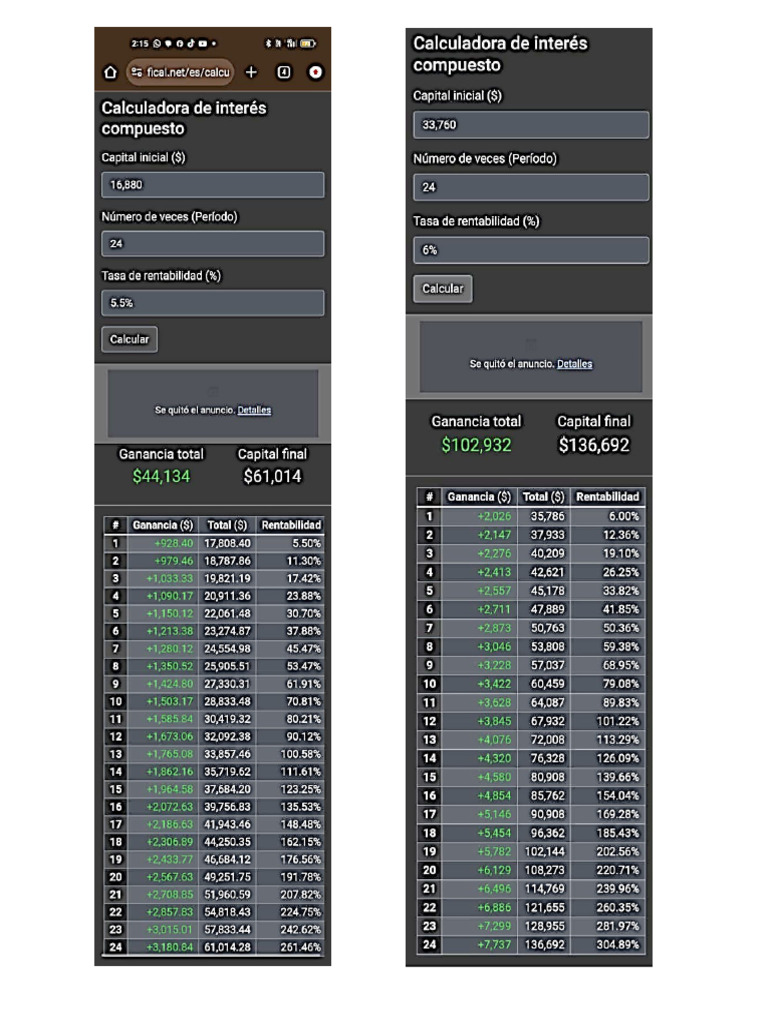Viewport: 768px width, 1024px height.
Task: Open Detalles link in right ad notice
Action: [574, 364]
